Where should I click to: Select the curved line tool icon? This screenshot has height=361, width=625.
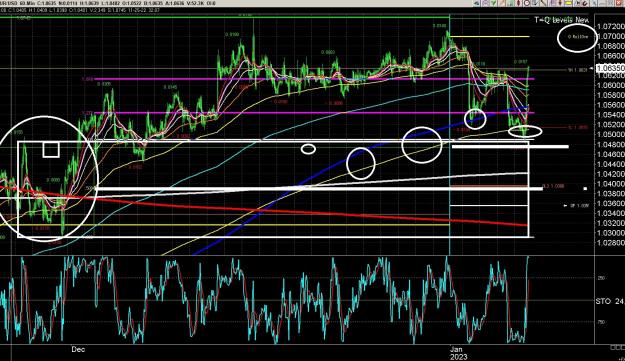(x=543, y=3)
